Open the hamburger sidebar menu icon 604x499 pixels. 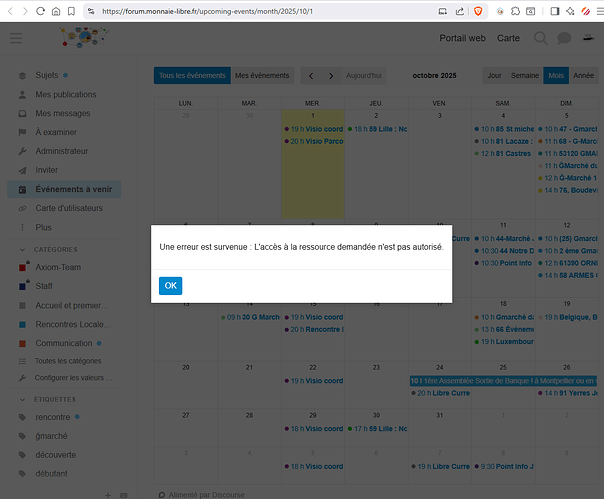tap(16, 38)
